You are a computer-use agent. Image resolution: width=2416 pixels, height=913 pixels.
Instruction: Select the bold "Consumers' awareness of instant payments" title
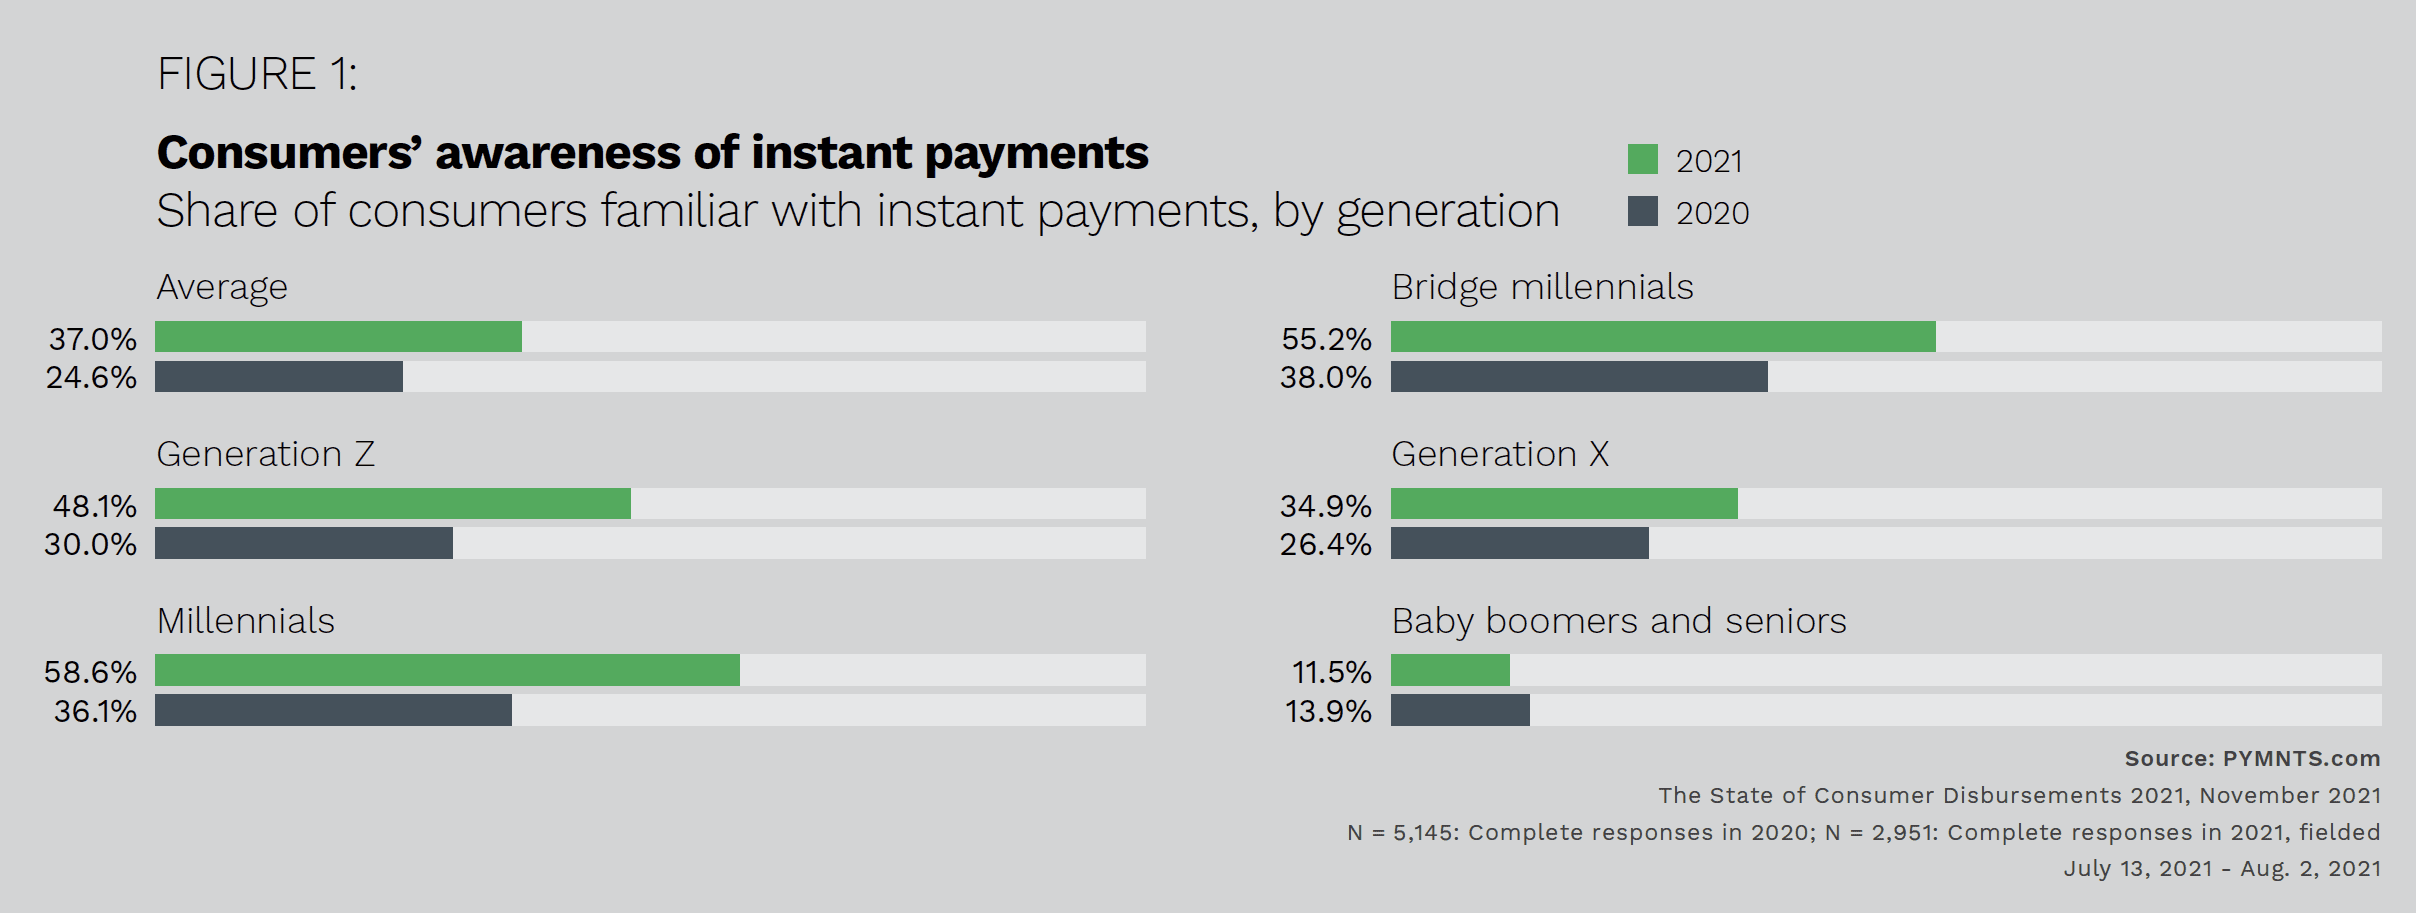[652, 153]
